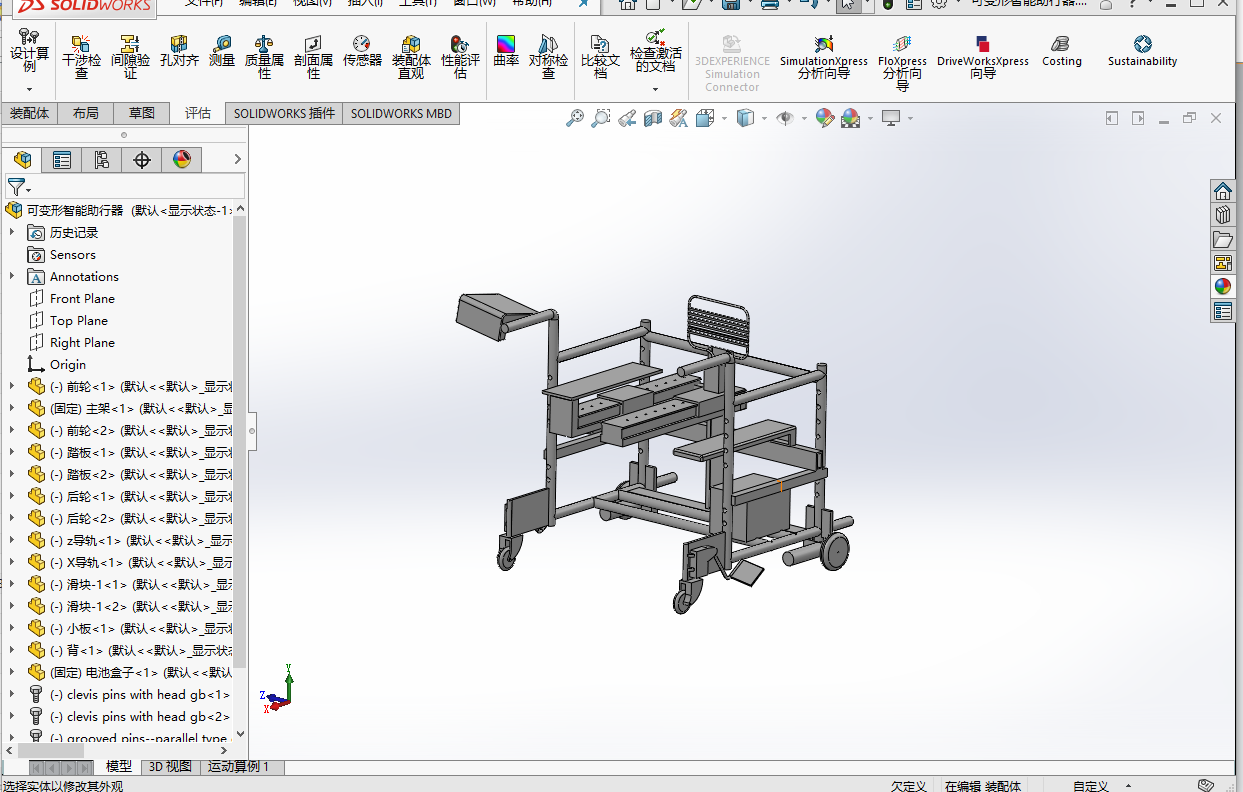
Task: Open the DimXpertManager tab icon
Action: click(142, 159)
